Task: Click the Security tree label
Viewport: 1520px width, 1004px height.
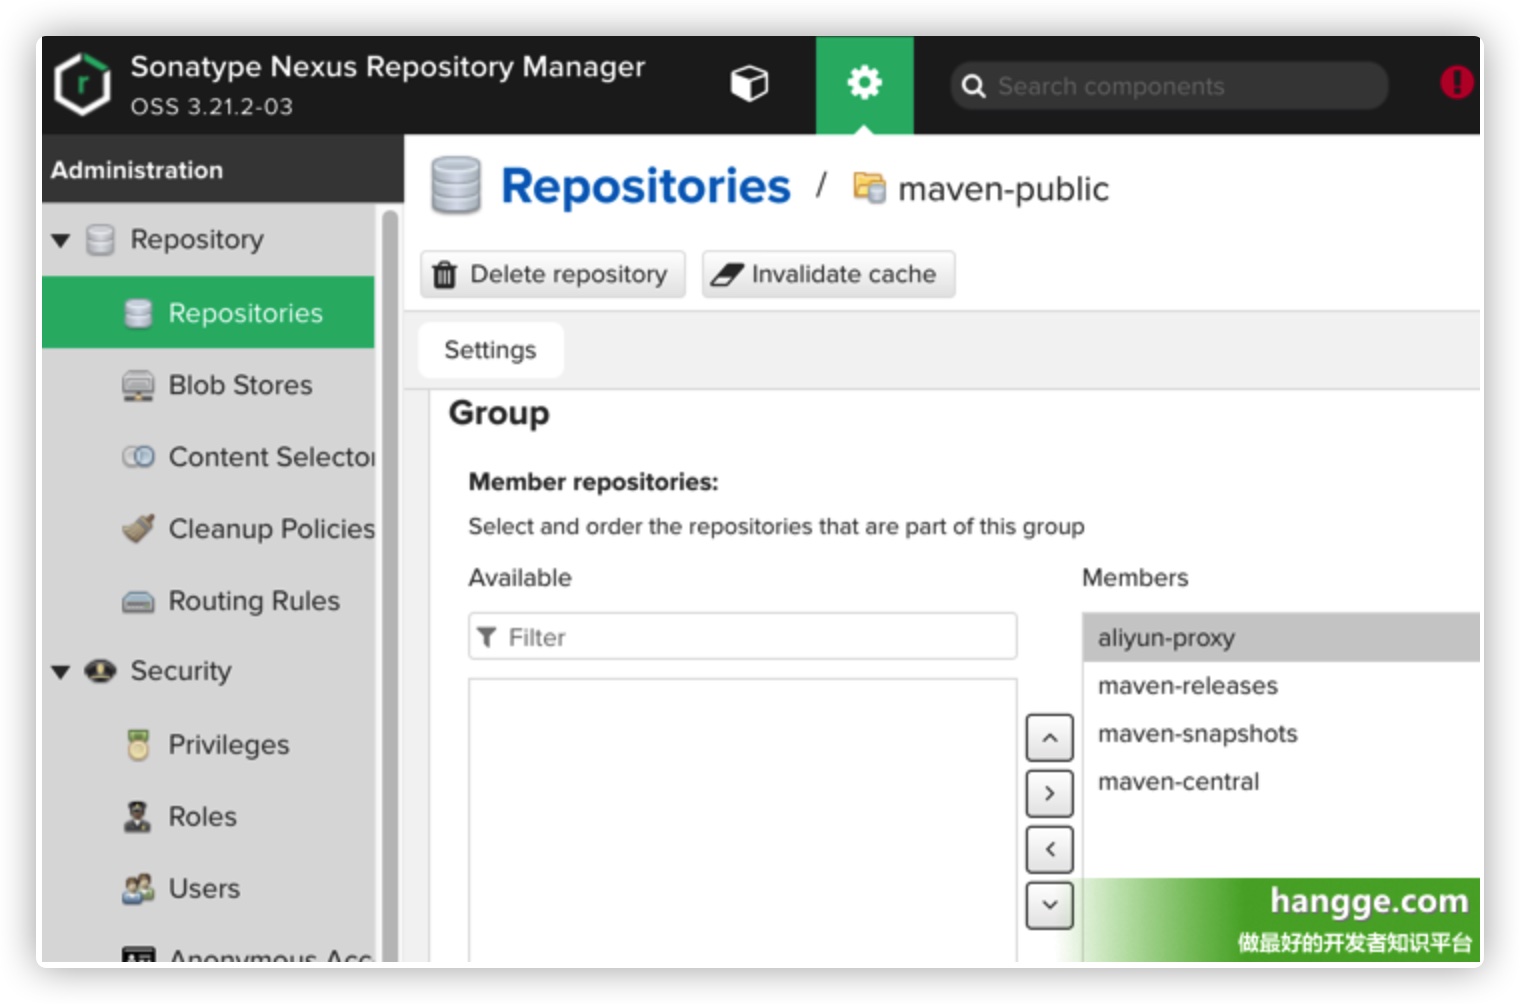Action: [x=181, y=671]
